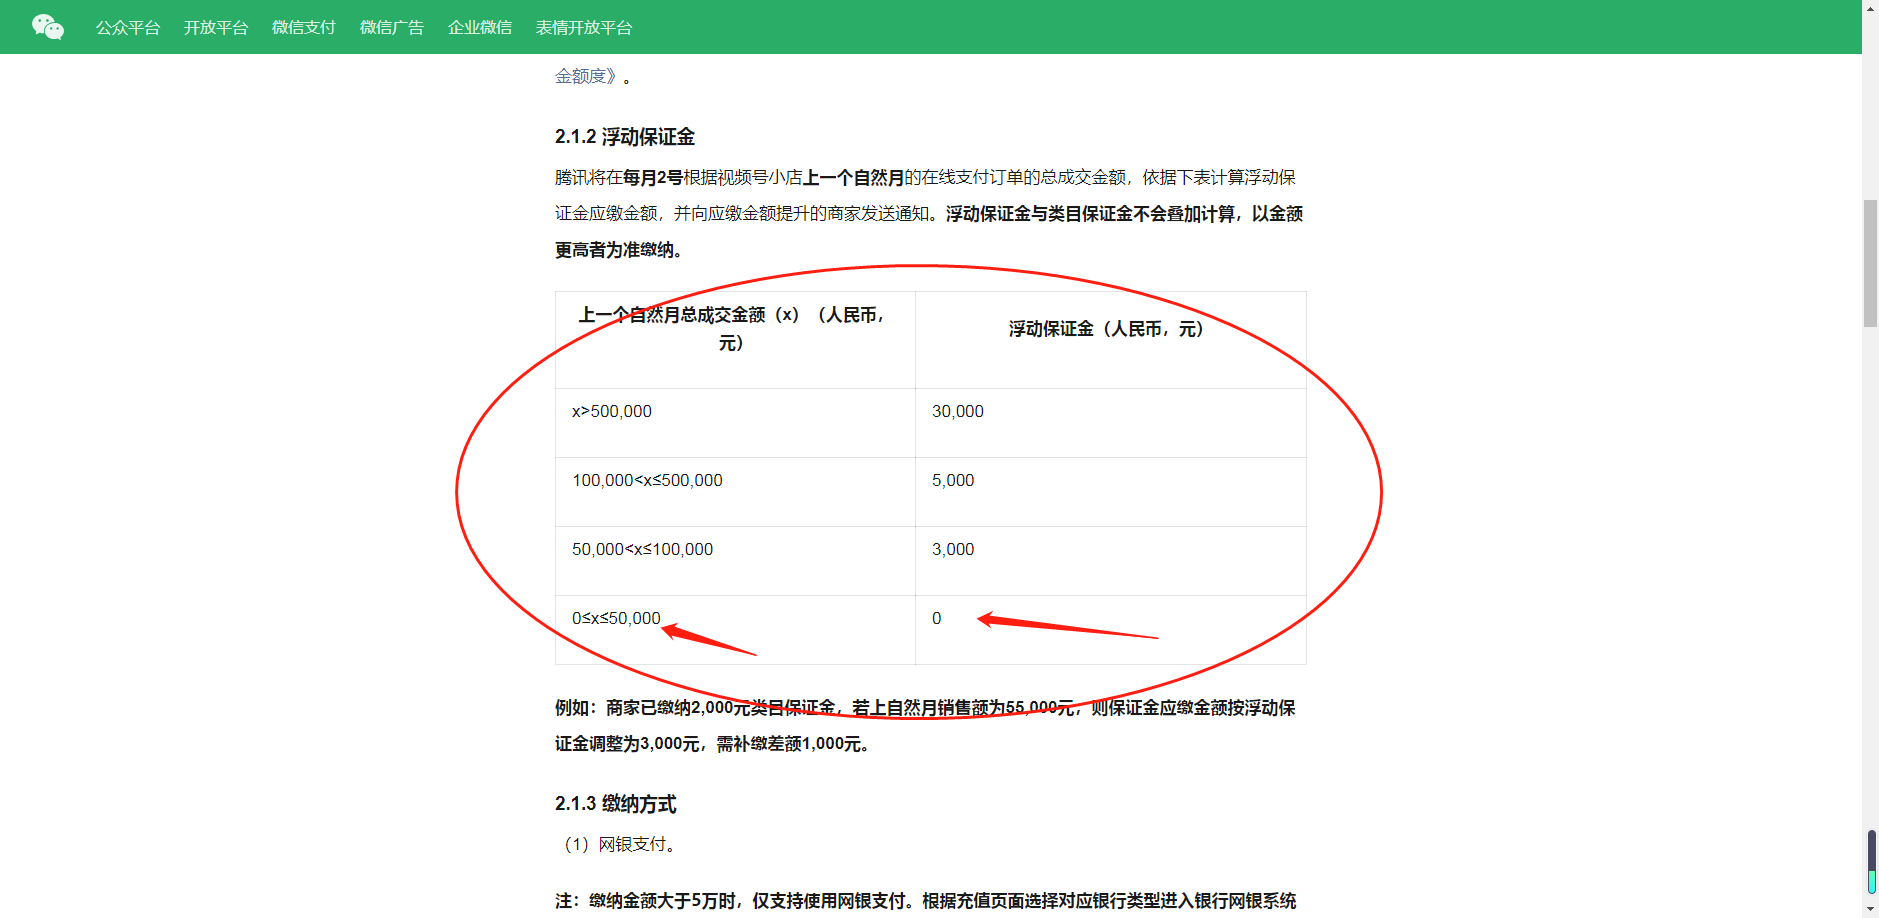Open the 微信支付 navigation item
Viewport: 1879px width, 918px height.
tap(304, 28)
